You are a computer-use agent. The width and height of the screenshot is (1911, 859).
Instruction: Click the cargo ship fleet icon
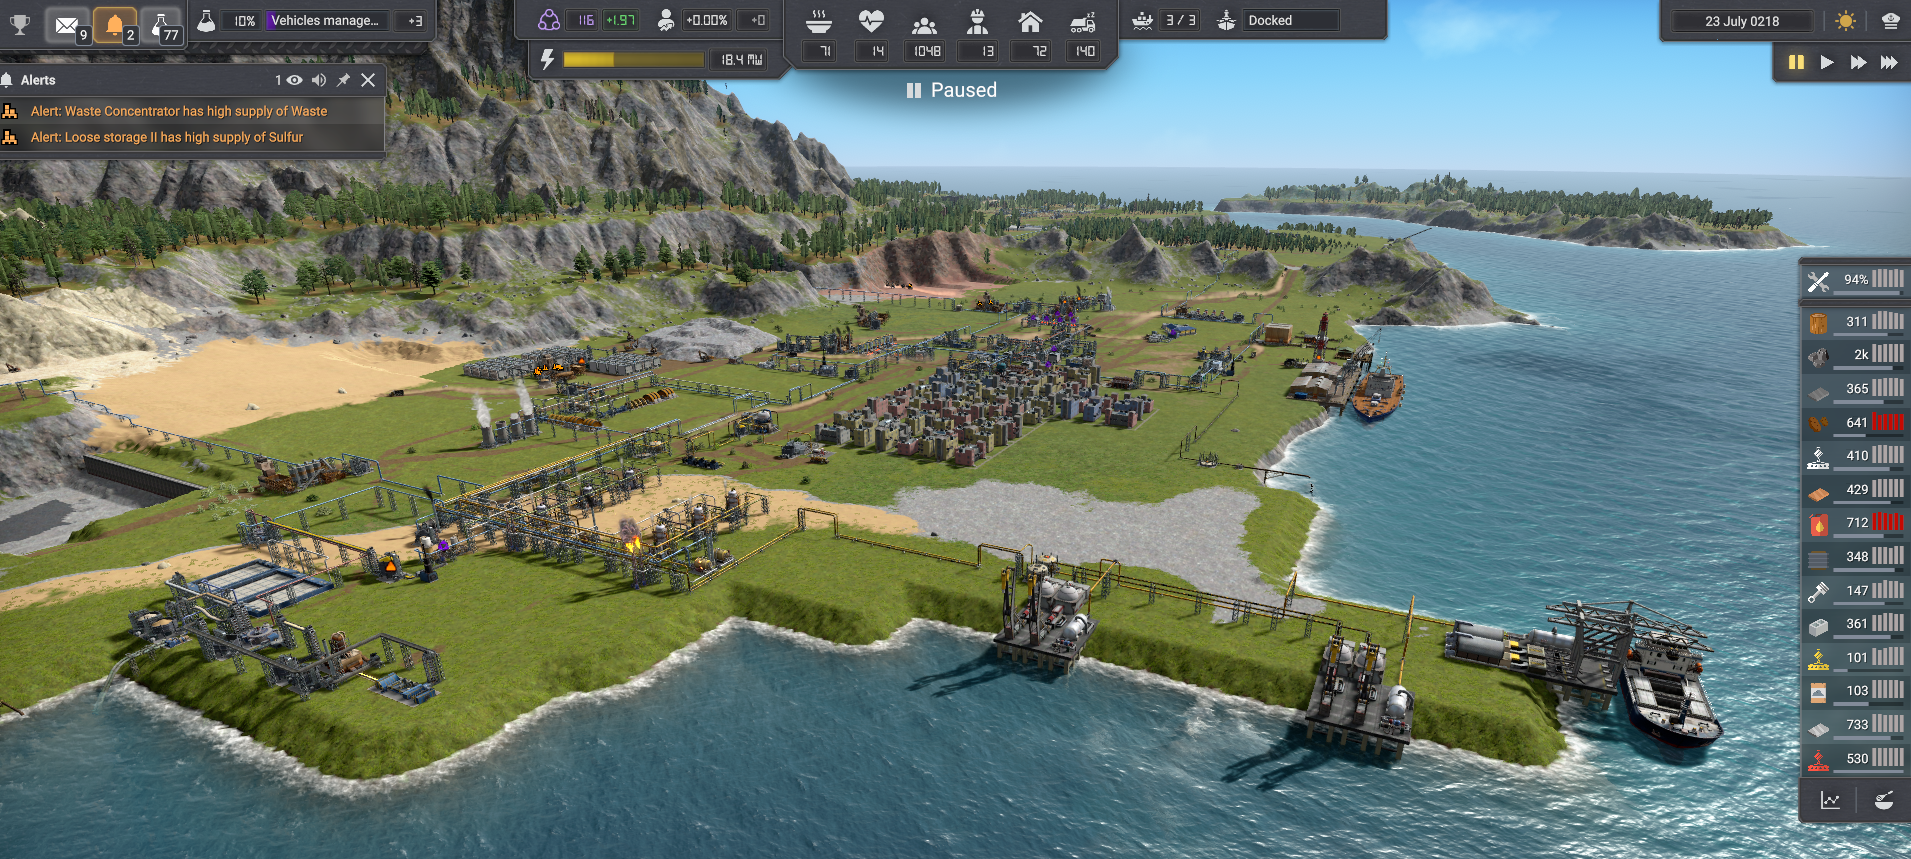(x=1142, y=20)
